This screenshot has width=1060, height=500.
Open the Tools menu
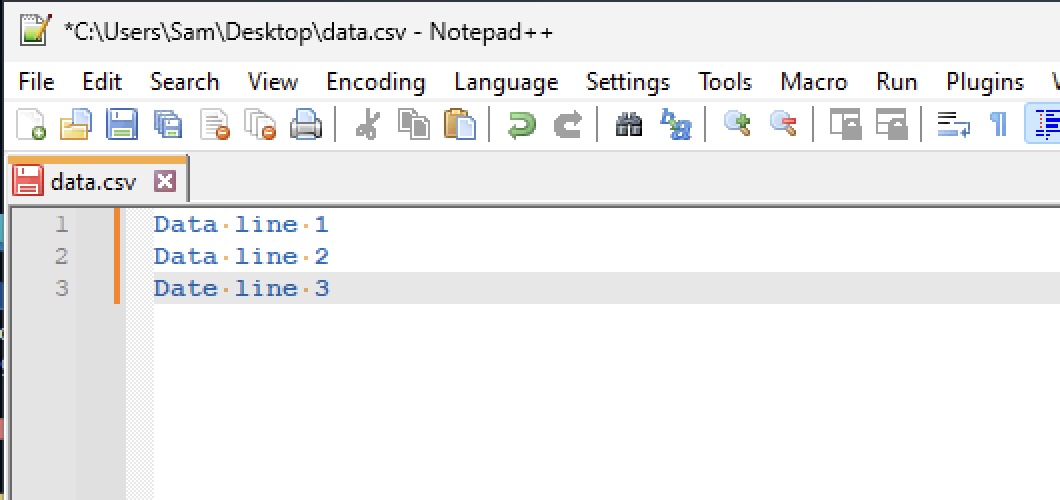click(725, 82)
